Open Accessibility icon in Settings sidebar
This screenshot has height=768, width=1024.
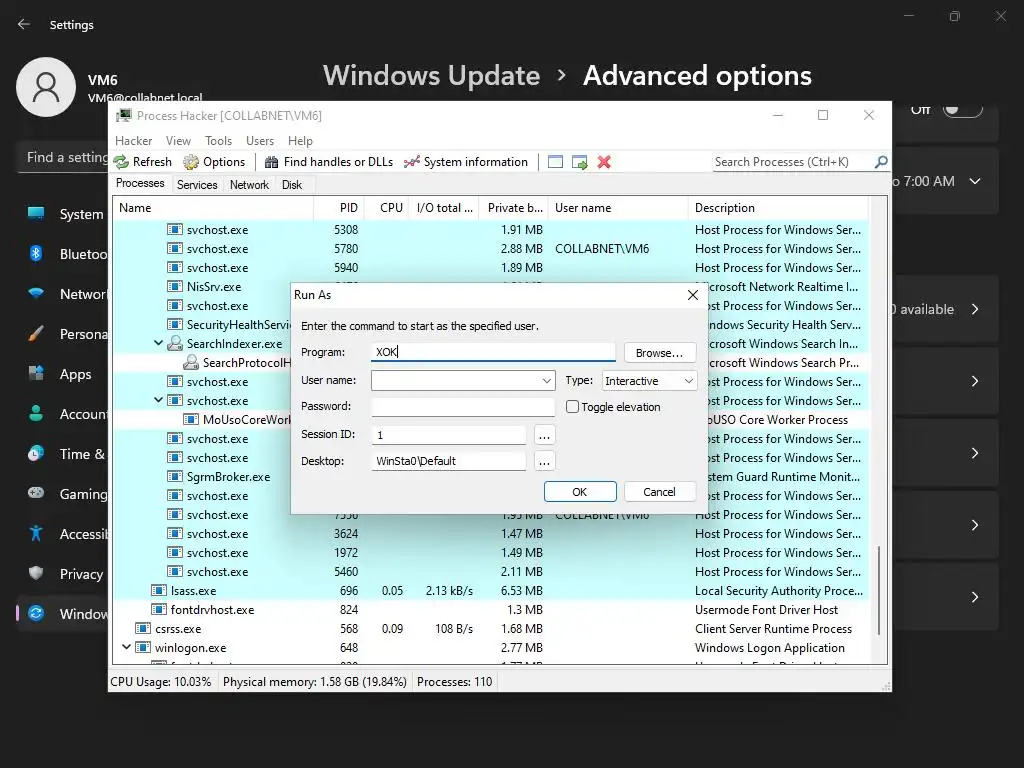(x=36, y=534)
